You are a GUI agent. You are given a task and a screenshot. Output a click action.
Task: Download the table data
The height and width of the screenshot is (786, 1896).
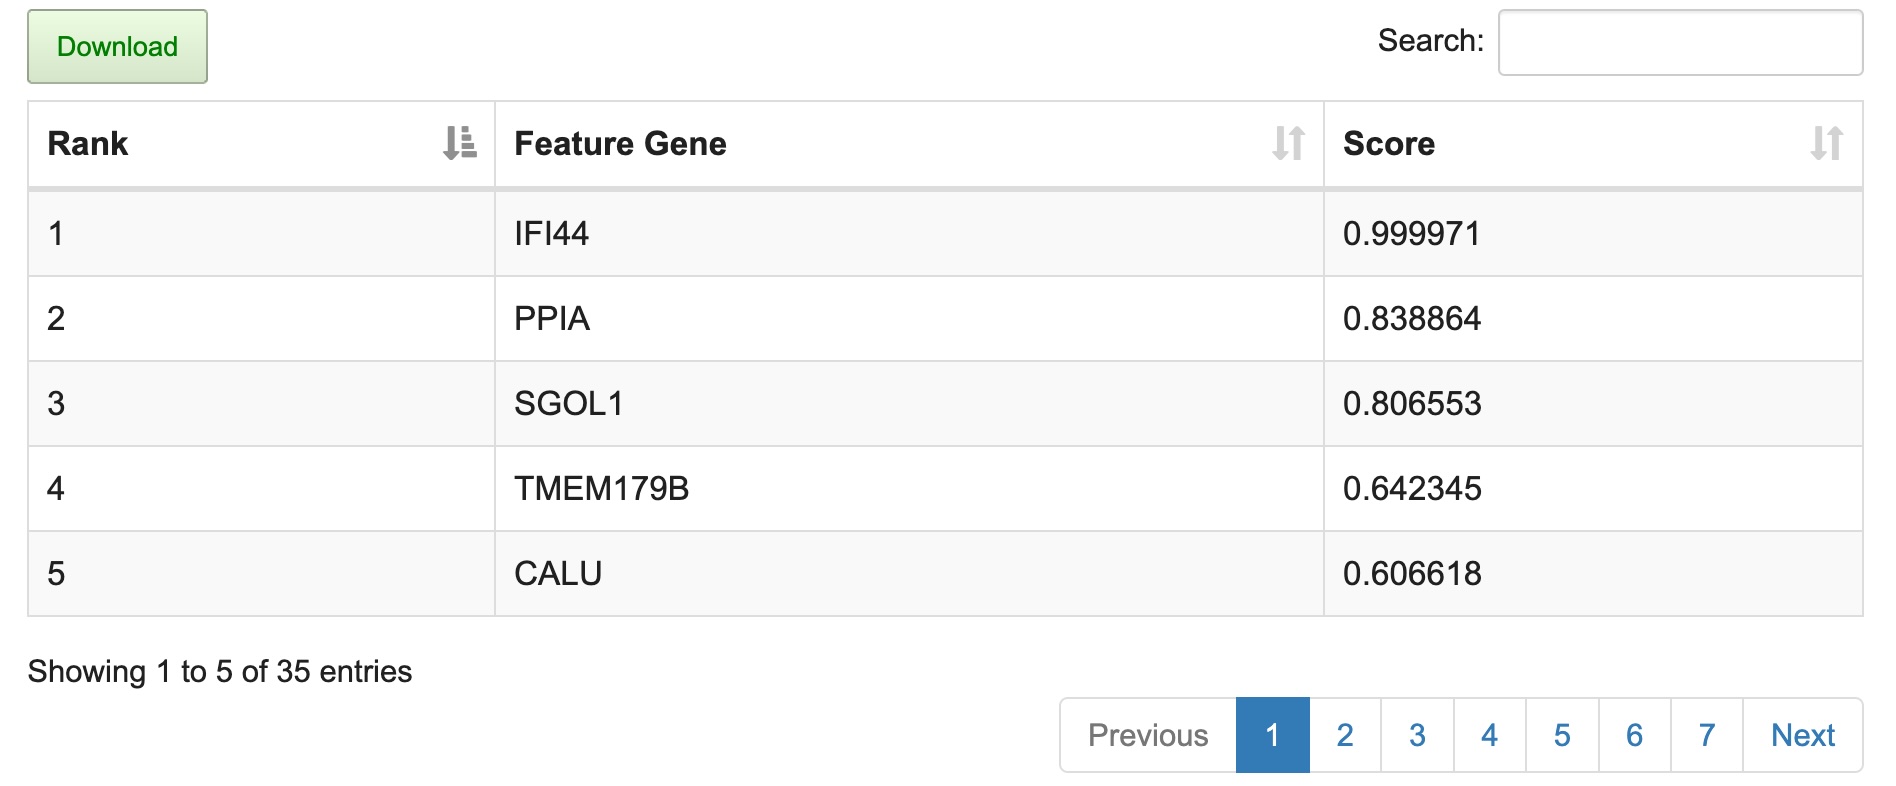pyautogui.click(x=117, y=46)
